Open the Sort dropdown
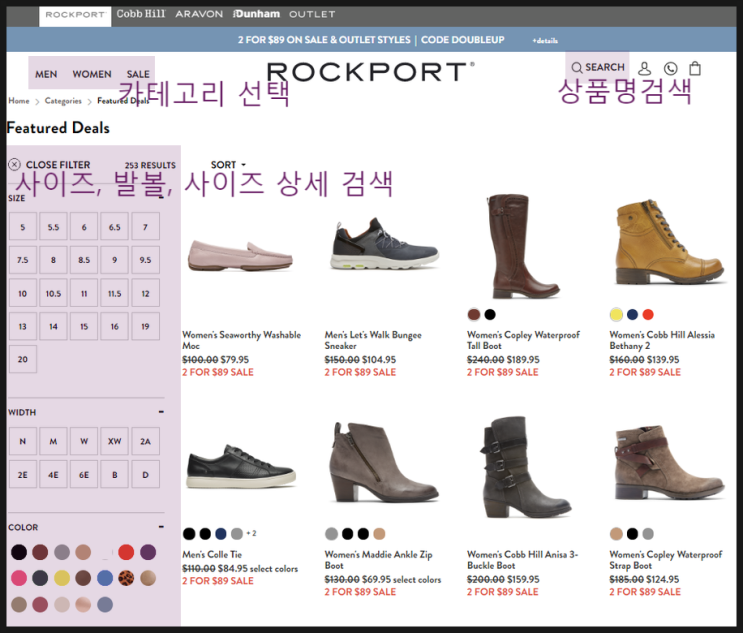 [x=228, y=165]
